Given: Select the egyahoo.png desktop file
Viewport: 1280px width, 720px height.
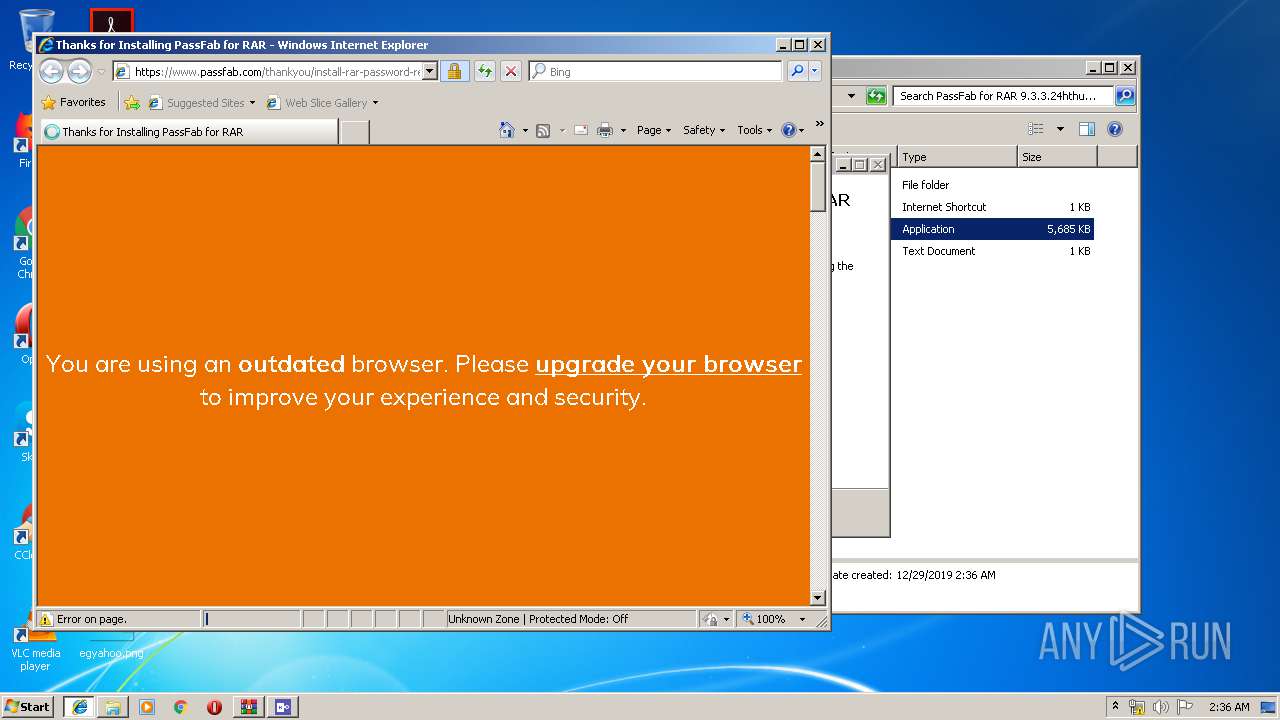Looking at the screenshot, I should tap(111, 653).
